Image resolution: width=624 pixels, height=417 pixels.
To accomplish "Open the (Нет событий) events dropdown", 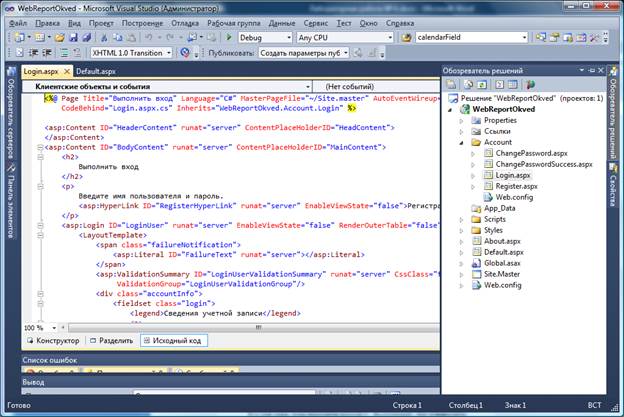I will point(376,86).
